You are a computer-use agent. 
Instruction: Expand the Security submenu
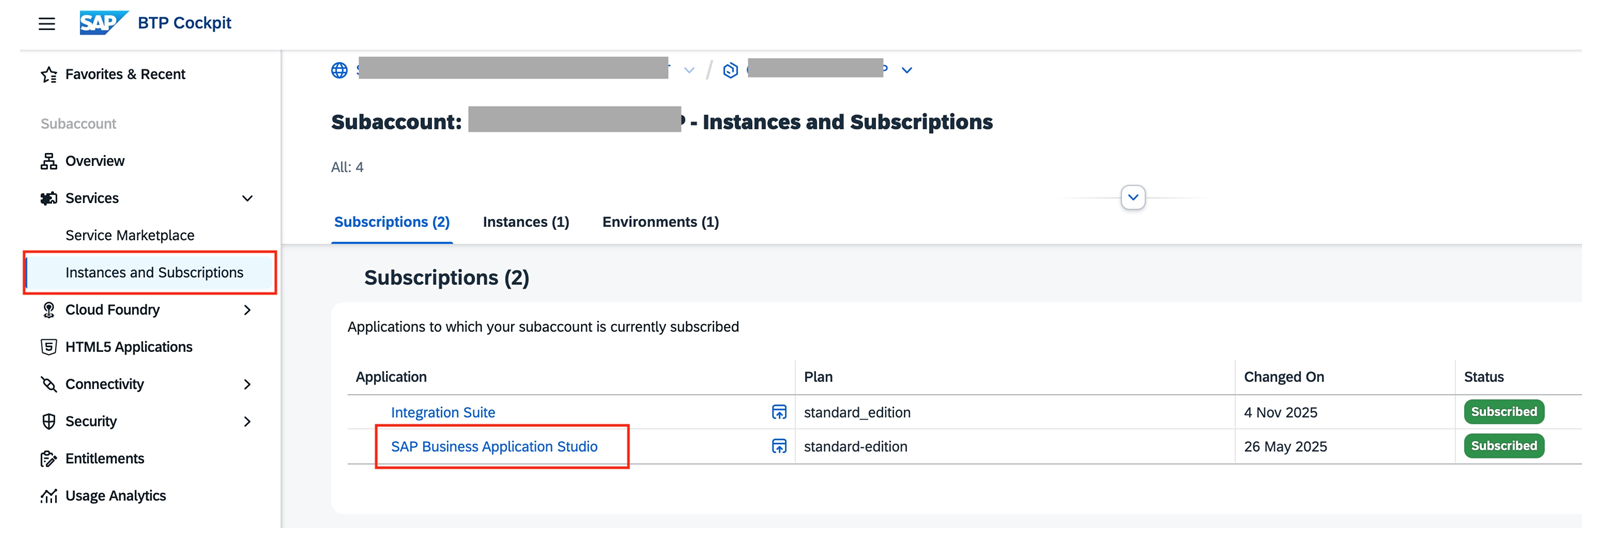pyautogui.click(x=247, y=421)
